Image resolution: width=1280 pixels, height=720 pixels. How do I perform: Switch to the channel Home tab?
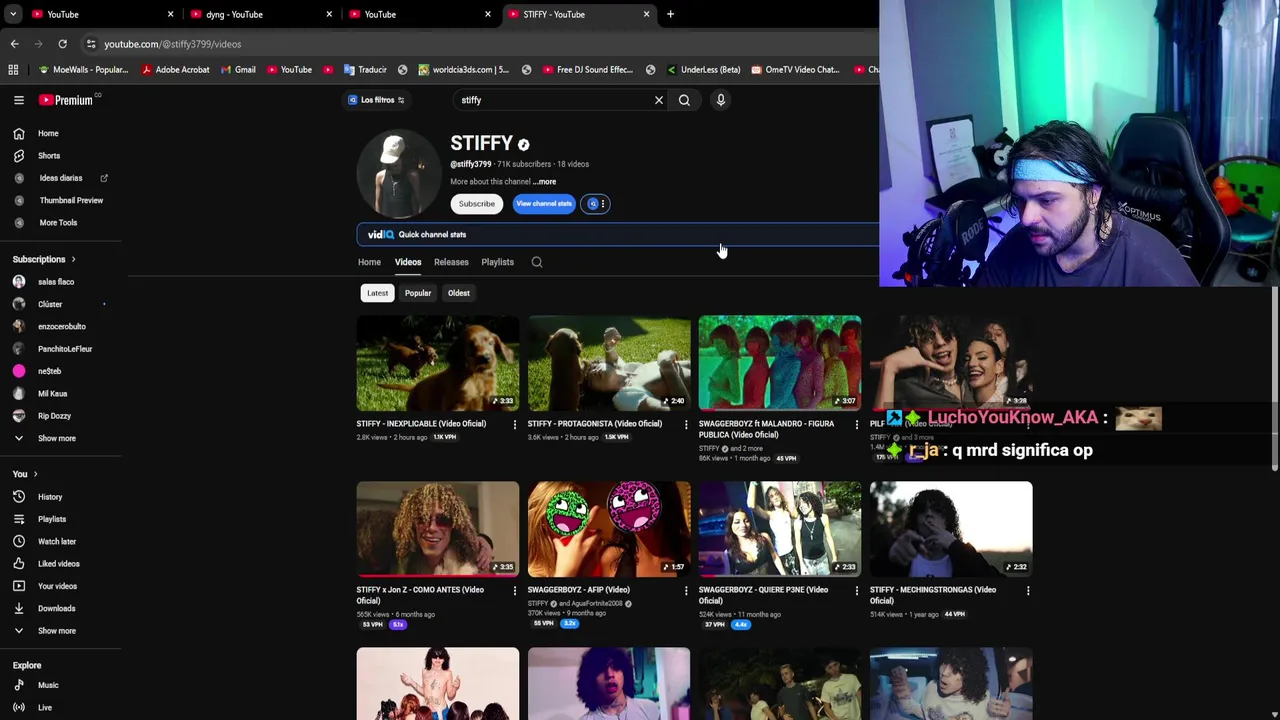(369, 262)
